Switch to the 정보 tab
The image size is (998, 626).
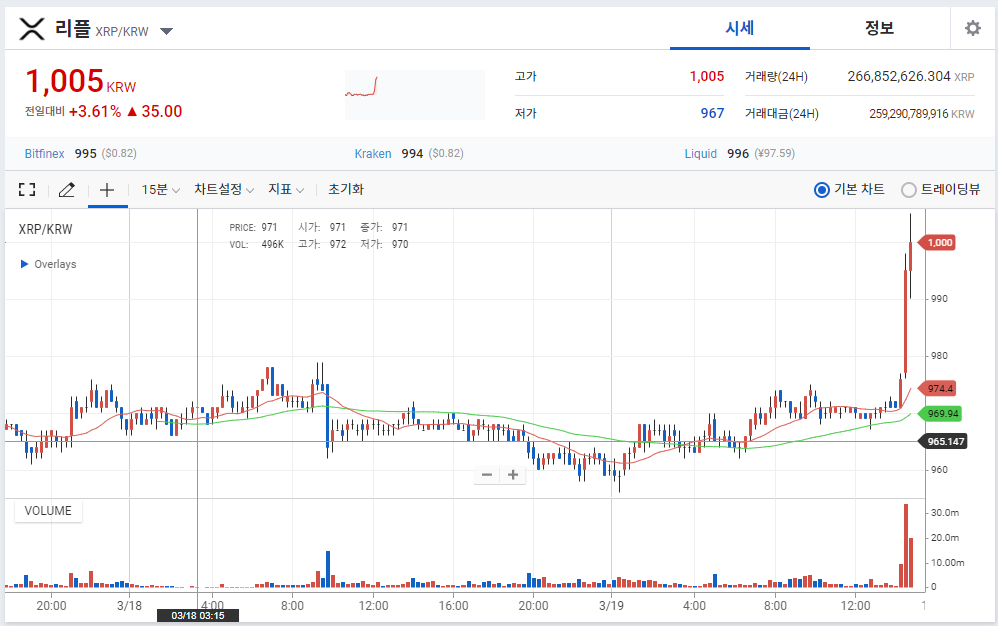[880, 28]
